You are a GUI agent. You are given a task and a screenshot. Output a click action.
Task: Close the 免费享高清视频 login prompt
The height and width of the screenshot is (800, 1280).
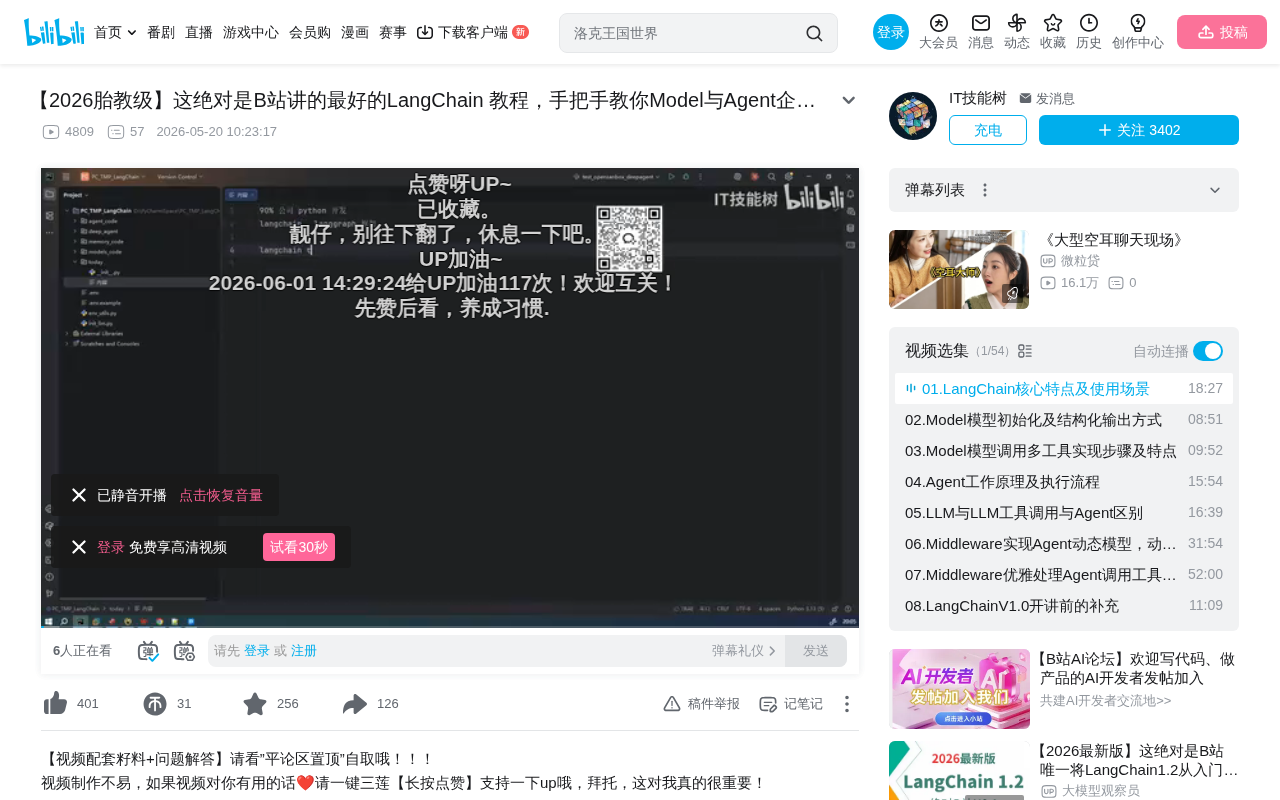79,547
